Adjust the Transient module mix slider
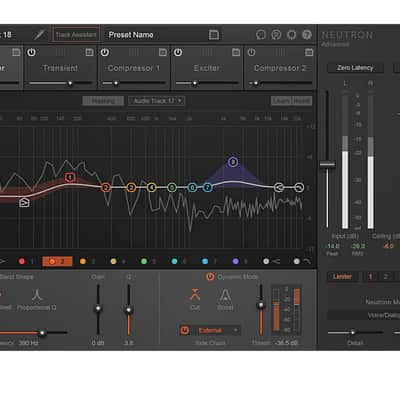400x400 pixels. pyautogui.click(x=60, y=83)
